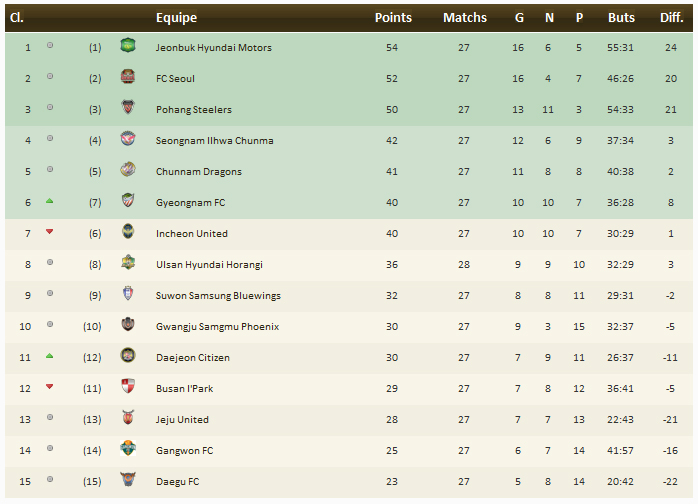The image size is (698, 504).
Task: Click the Daegu FC club crest
Action: point(128,481)
